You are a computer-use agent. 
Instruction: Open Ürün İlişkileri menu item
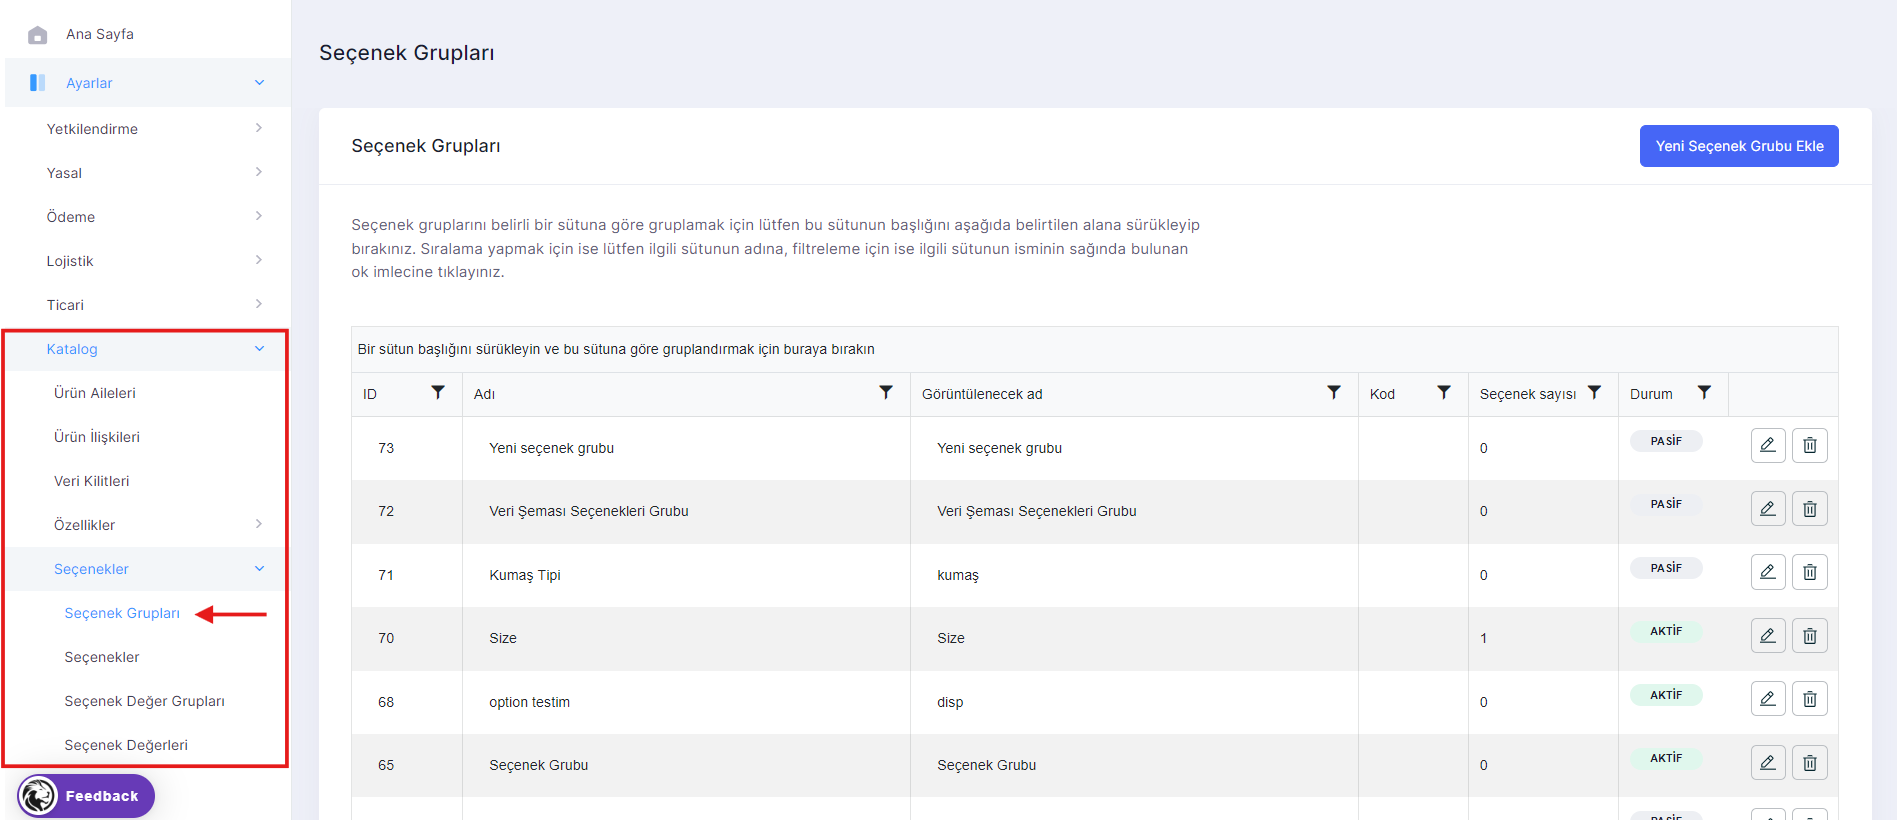[x=97, y=437]
